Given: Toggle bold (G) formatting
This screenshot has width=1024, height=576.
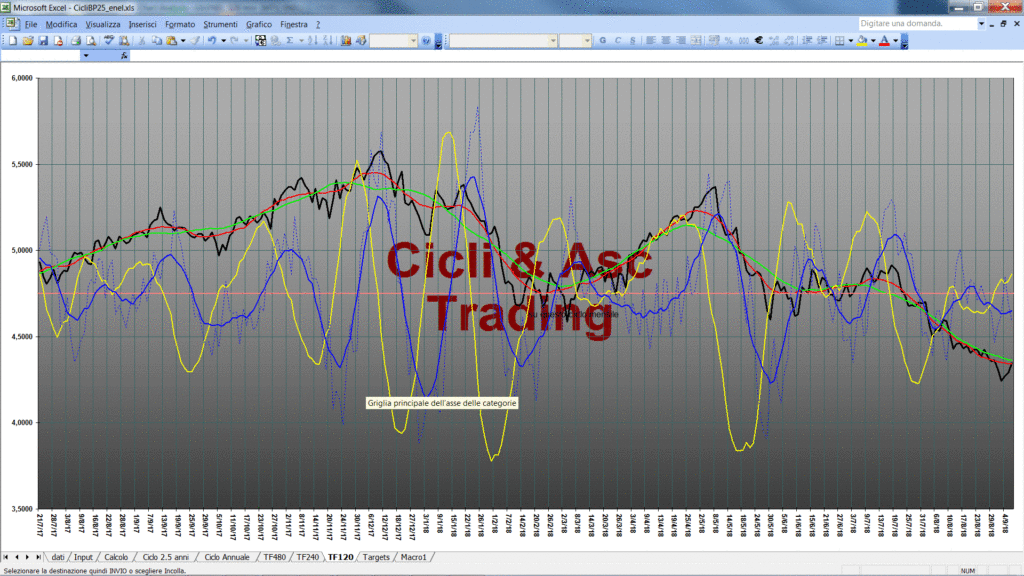Looking at the screenshot, I should [603, 40].
